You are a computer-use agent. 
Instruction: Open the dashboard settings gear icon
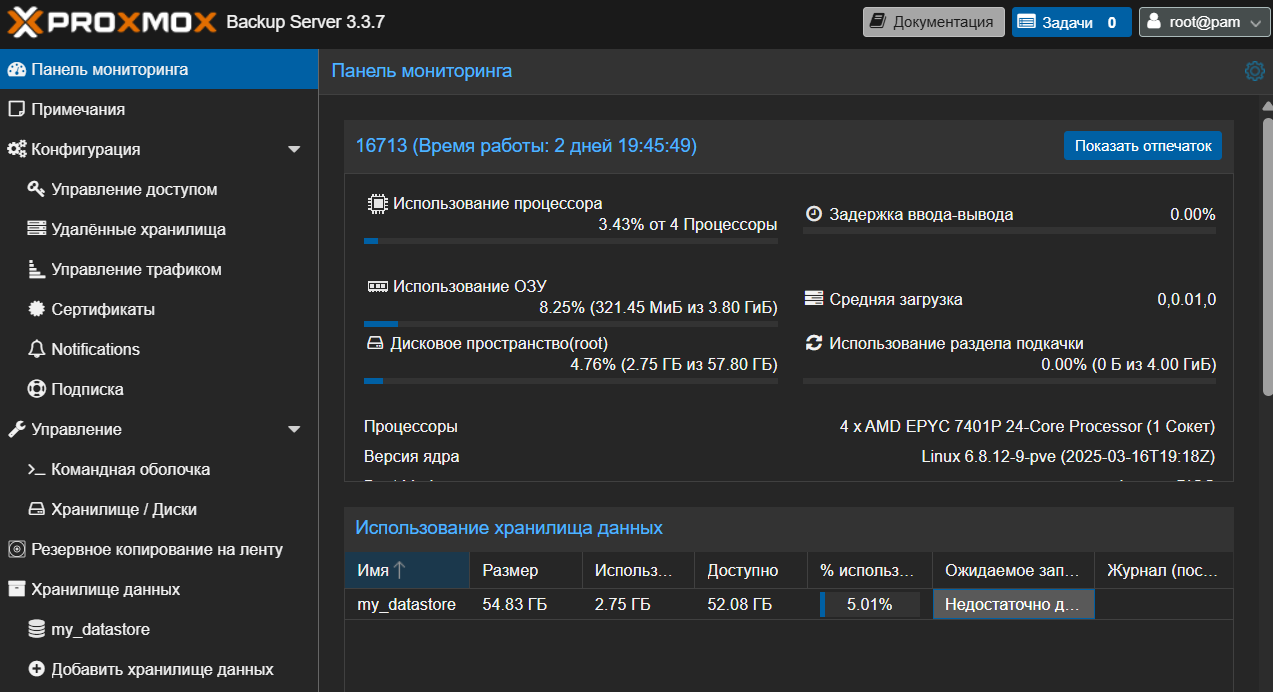tap(1254, 71)
